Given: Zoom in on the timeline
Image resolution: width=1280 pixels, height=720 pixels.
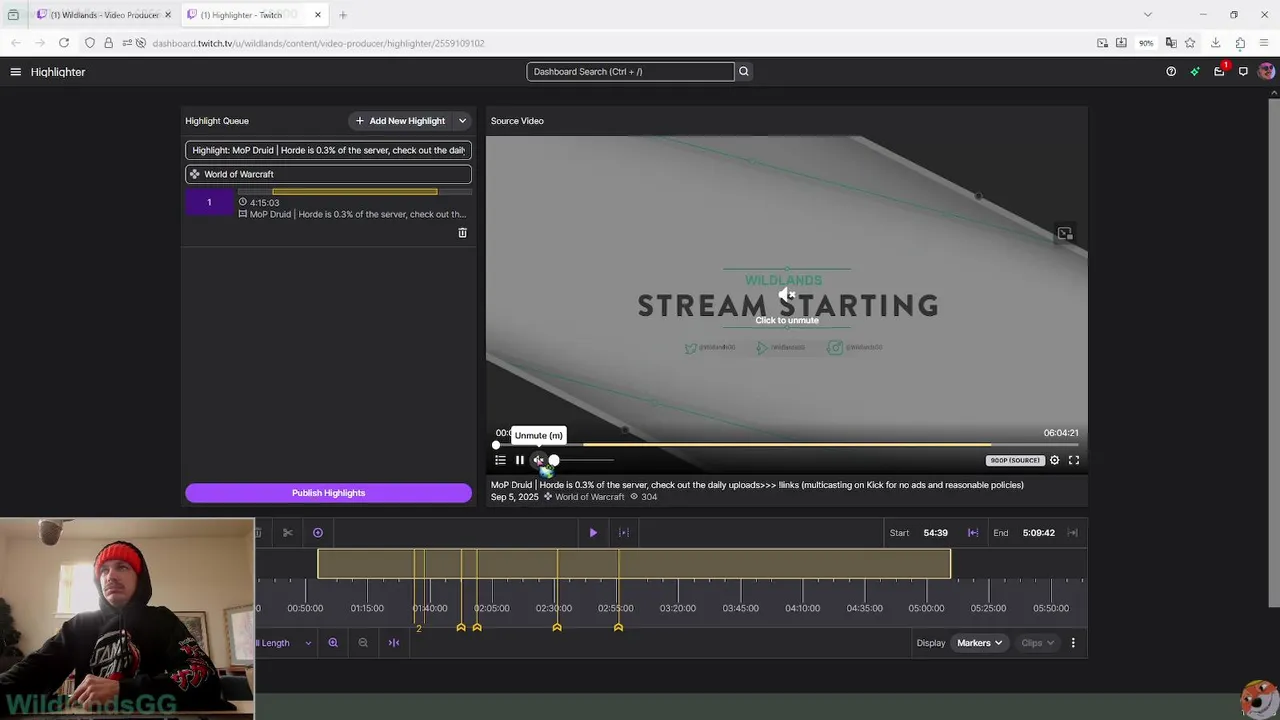Looking at the screenshot, I should tap(333, 643).
